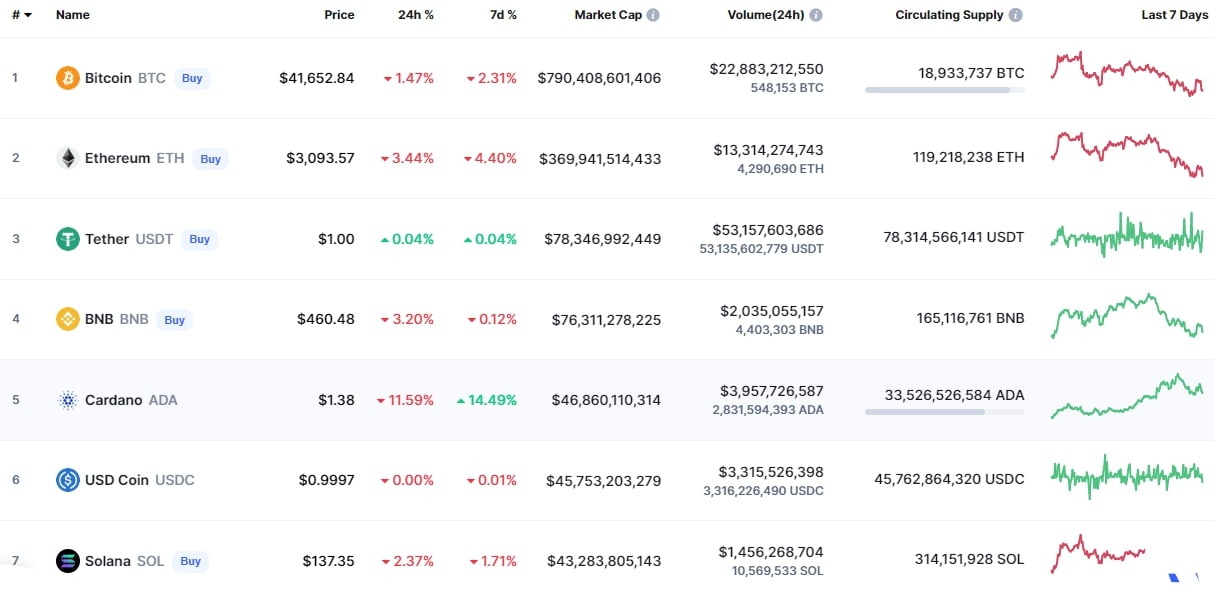
Task: Click the USD Coin blue logo icon
Action: pyautogui.click(x=68, y=480)
